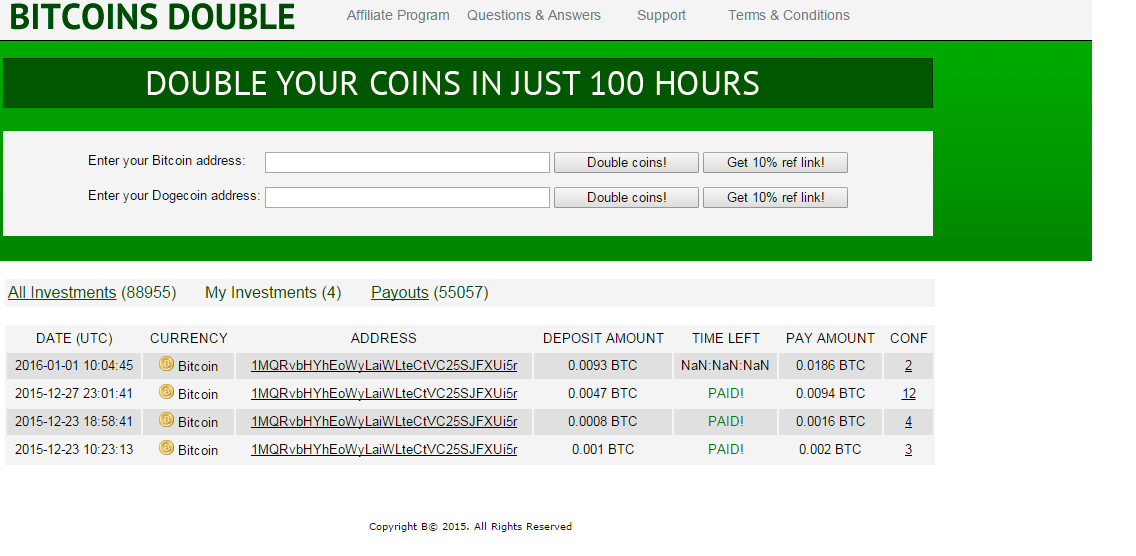Get 10% ref link for Dogecoin

coord(775,197)
